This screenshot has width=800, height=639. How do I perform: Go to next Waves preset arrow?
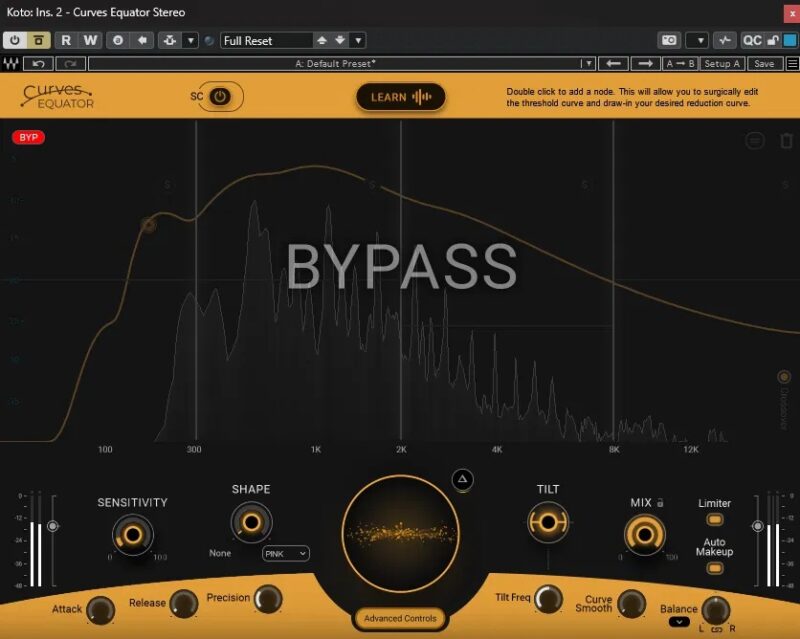pos(645,64)
